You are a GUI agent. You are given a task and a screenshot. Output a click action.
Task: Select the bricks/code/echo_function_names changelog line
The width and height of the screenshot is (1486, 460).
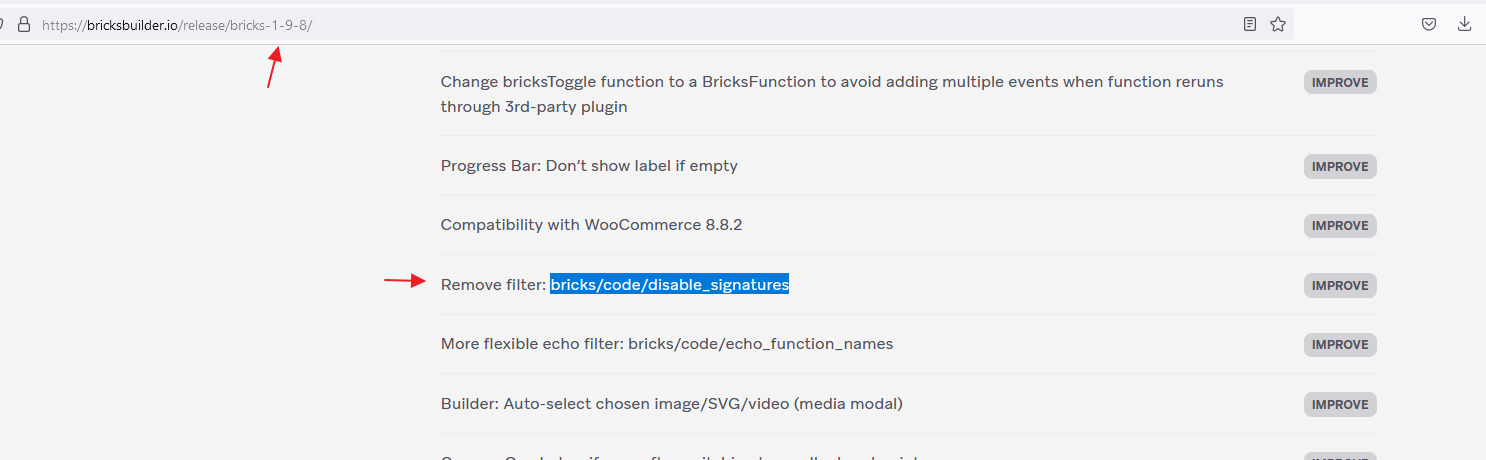667,344
